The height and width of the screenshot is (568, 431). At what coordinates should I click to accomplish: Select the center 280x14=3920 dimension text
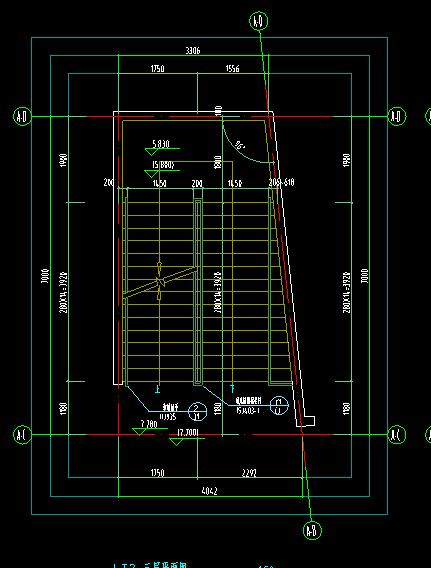click(218, 292)
